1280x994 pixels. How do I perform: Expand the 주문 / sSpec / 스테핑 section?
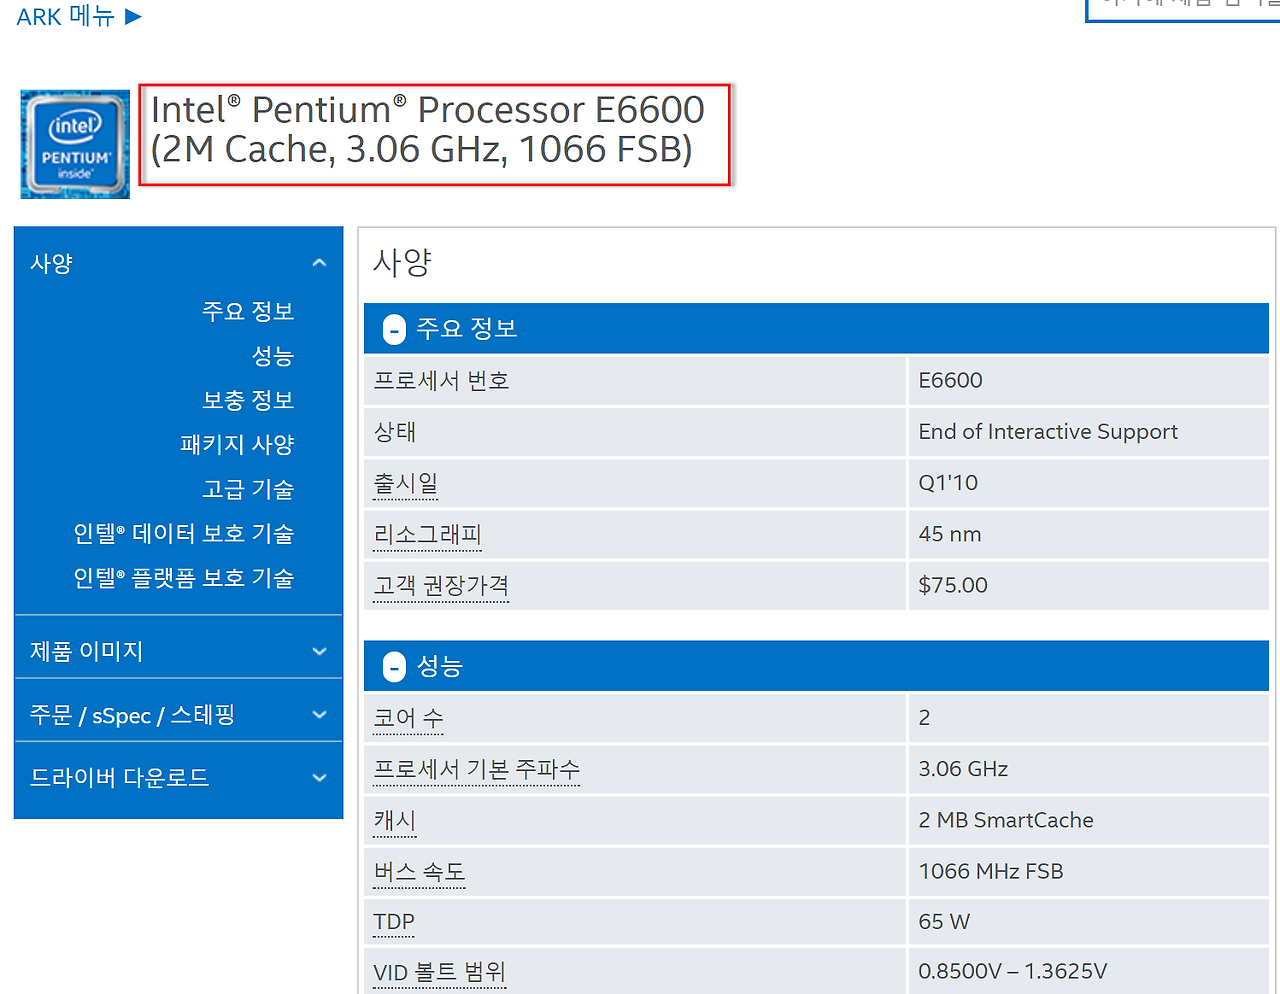[x=179, y=715]
